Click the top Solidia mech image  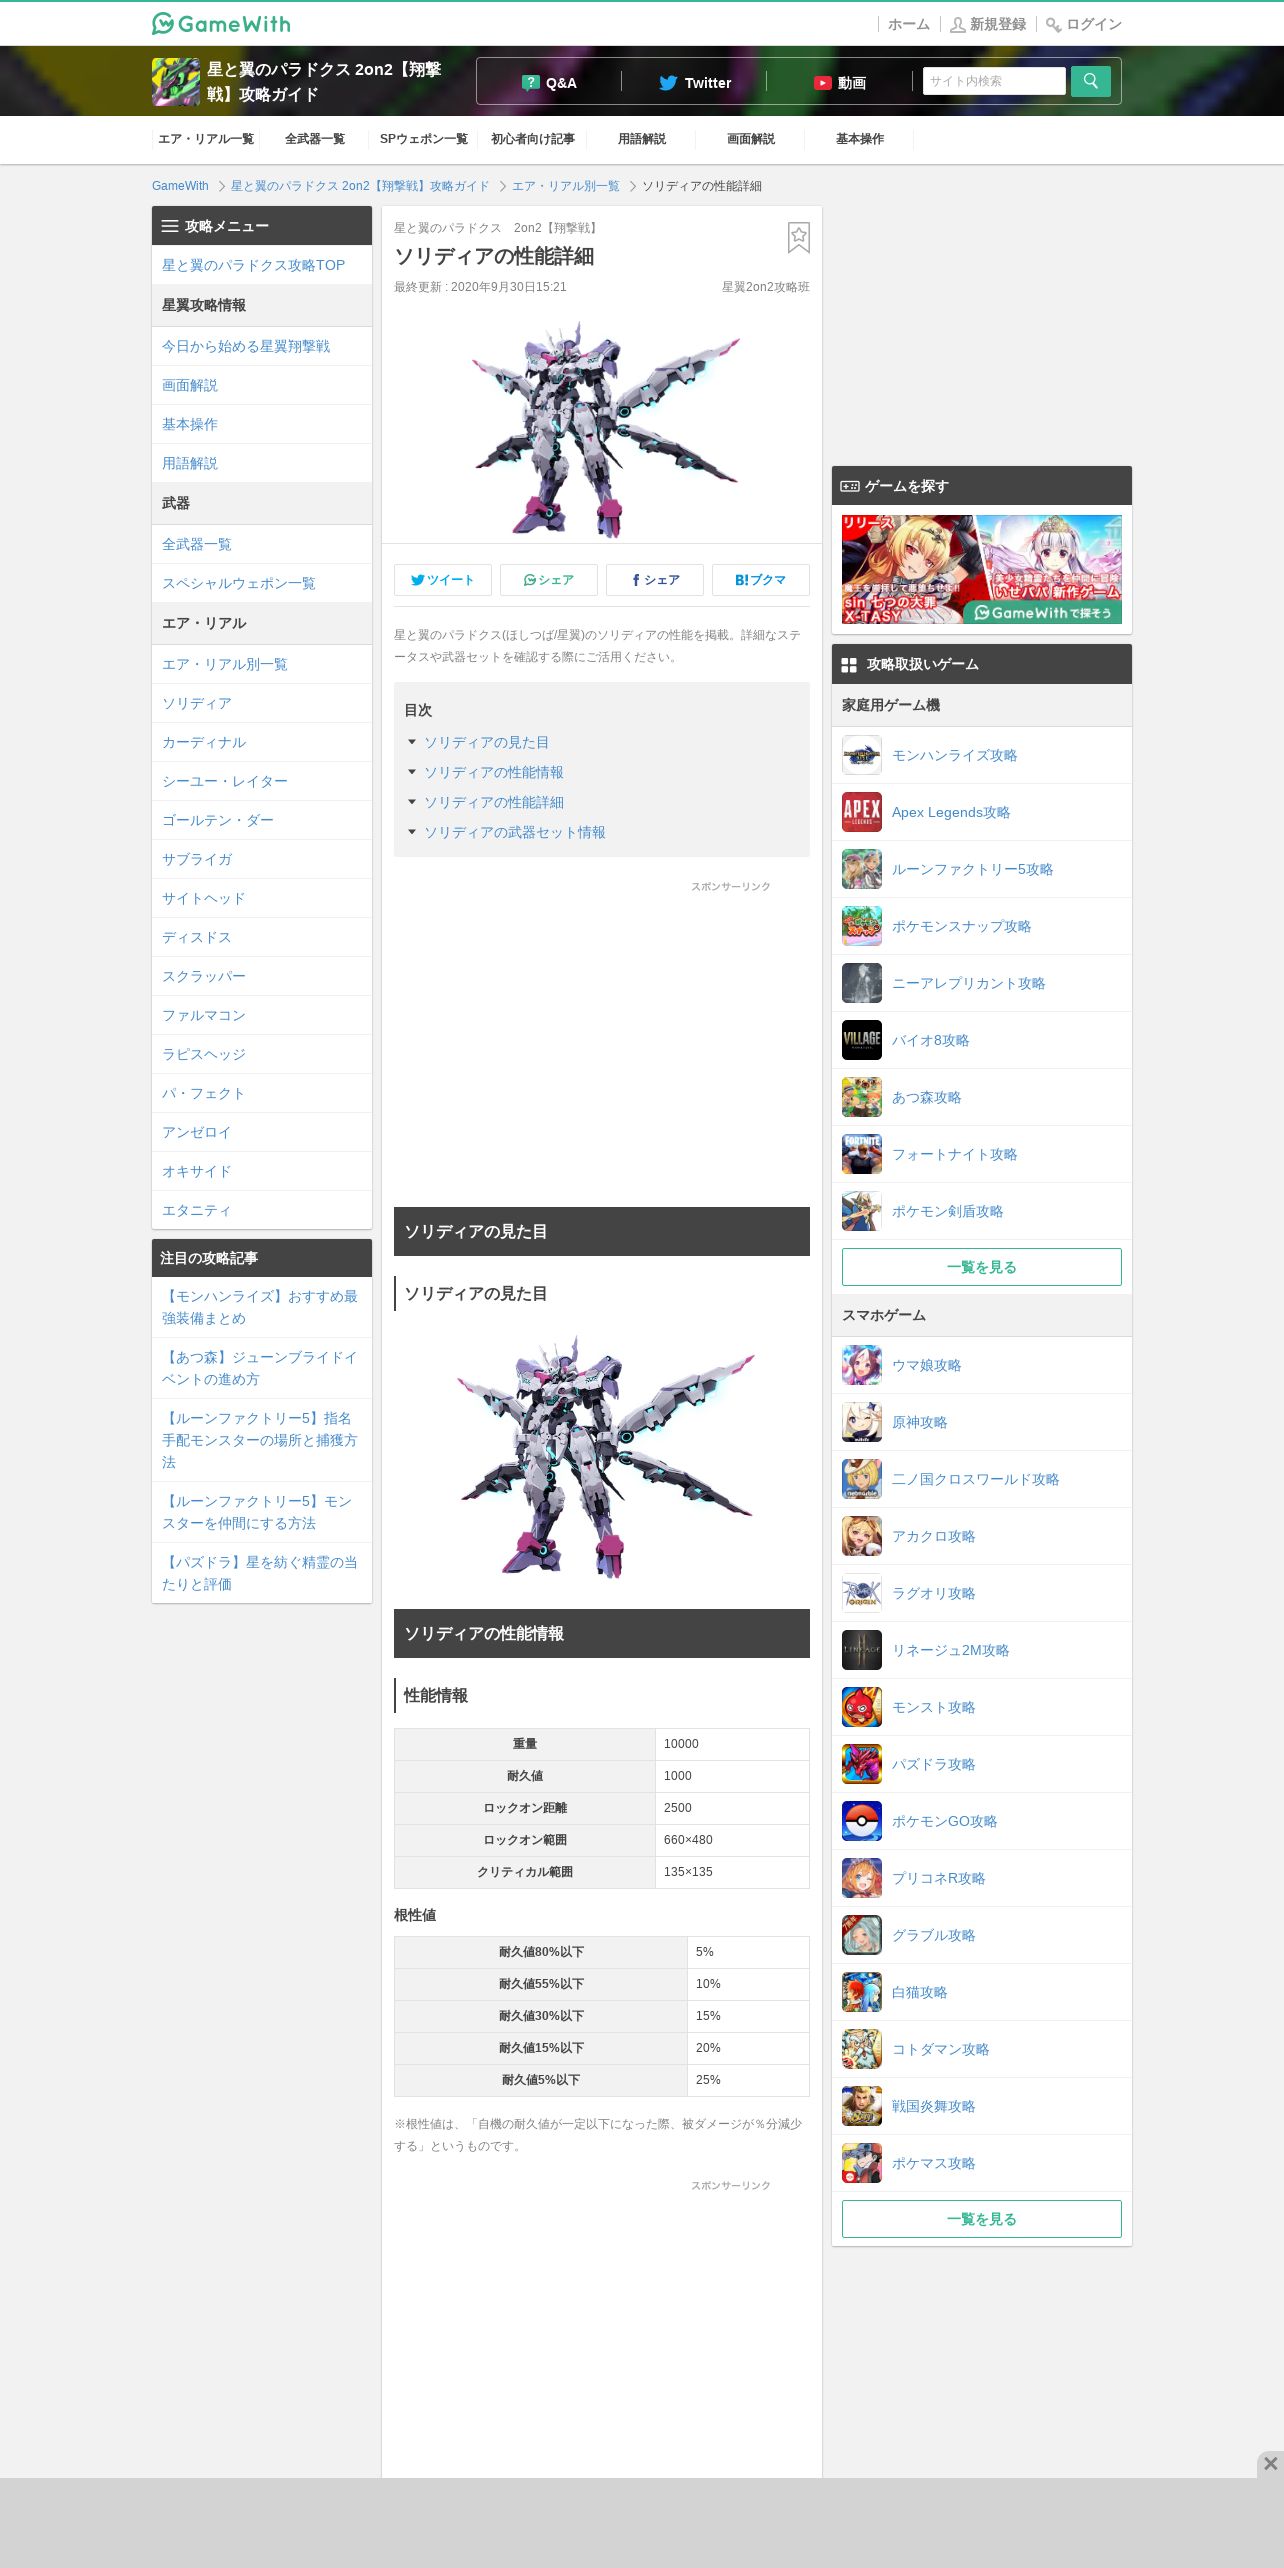pos(605,430)
